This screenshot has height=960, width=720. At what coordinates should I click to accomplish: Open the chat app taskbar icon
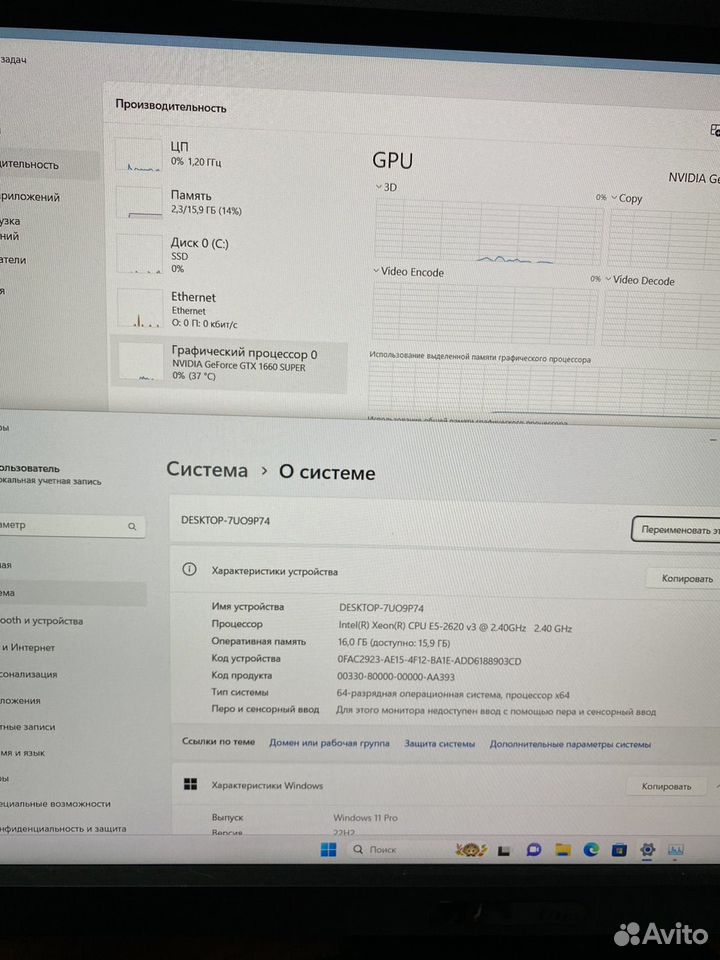tap(533, 850)
